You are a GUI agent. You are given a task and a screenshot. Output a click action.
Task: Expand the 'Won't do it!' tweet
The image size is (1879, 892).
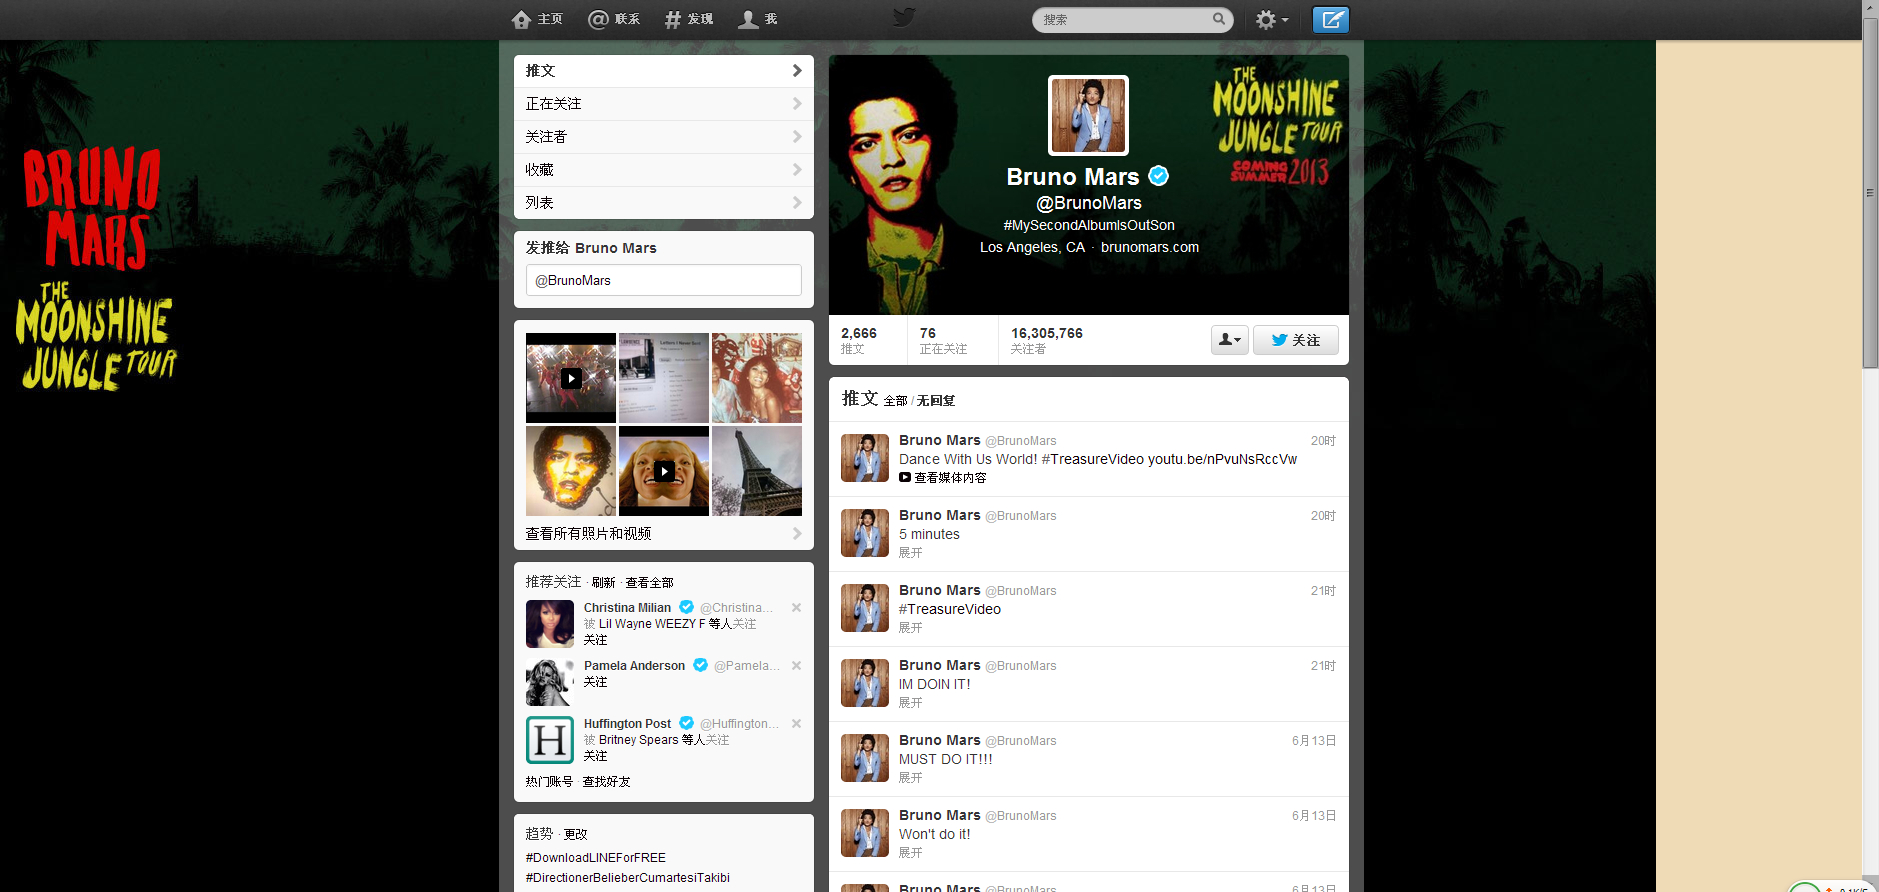coord(911,853)
